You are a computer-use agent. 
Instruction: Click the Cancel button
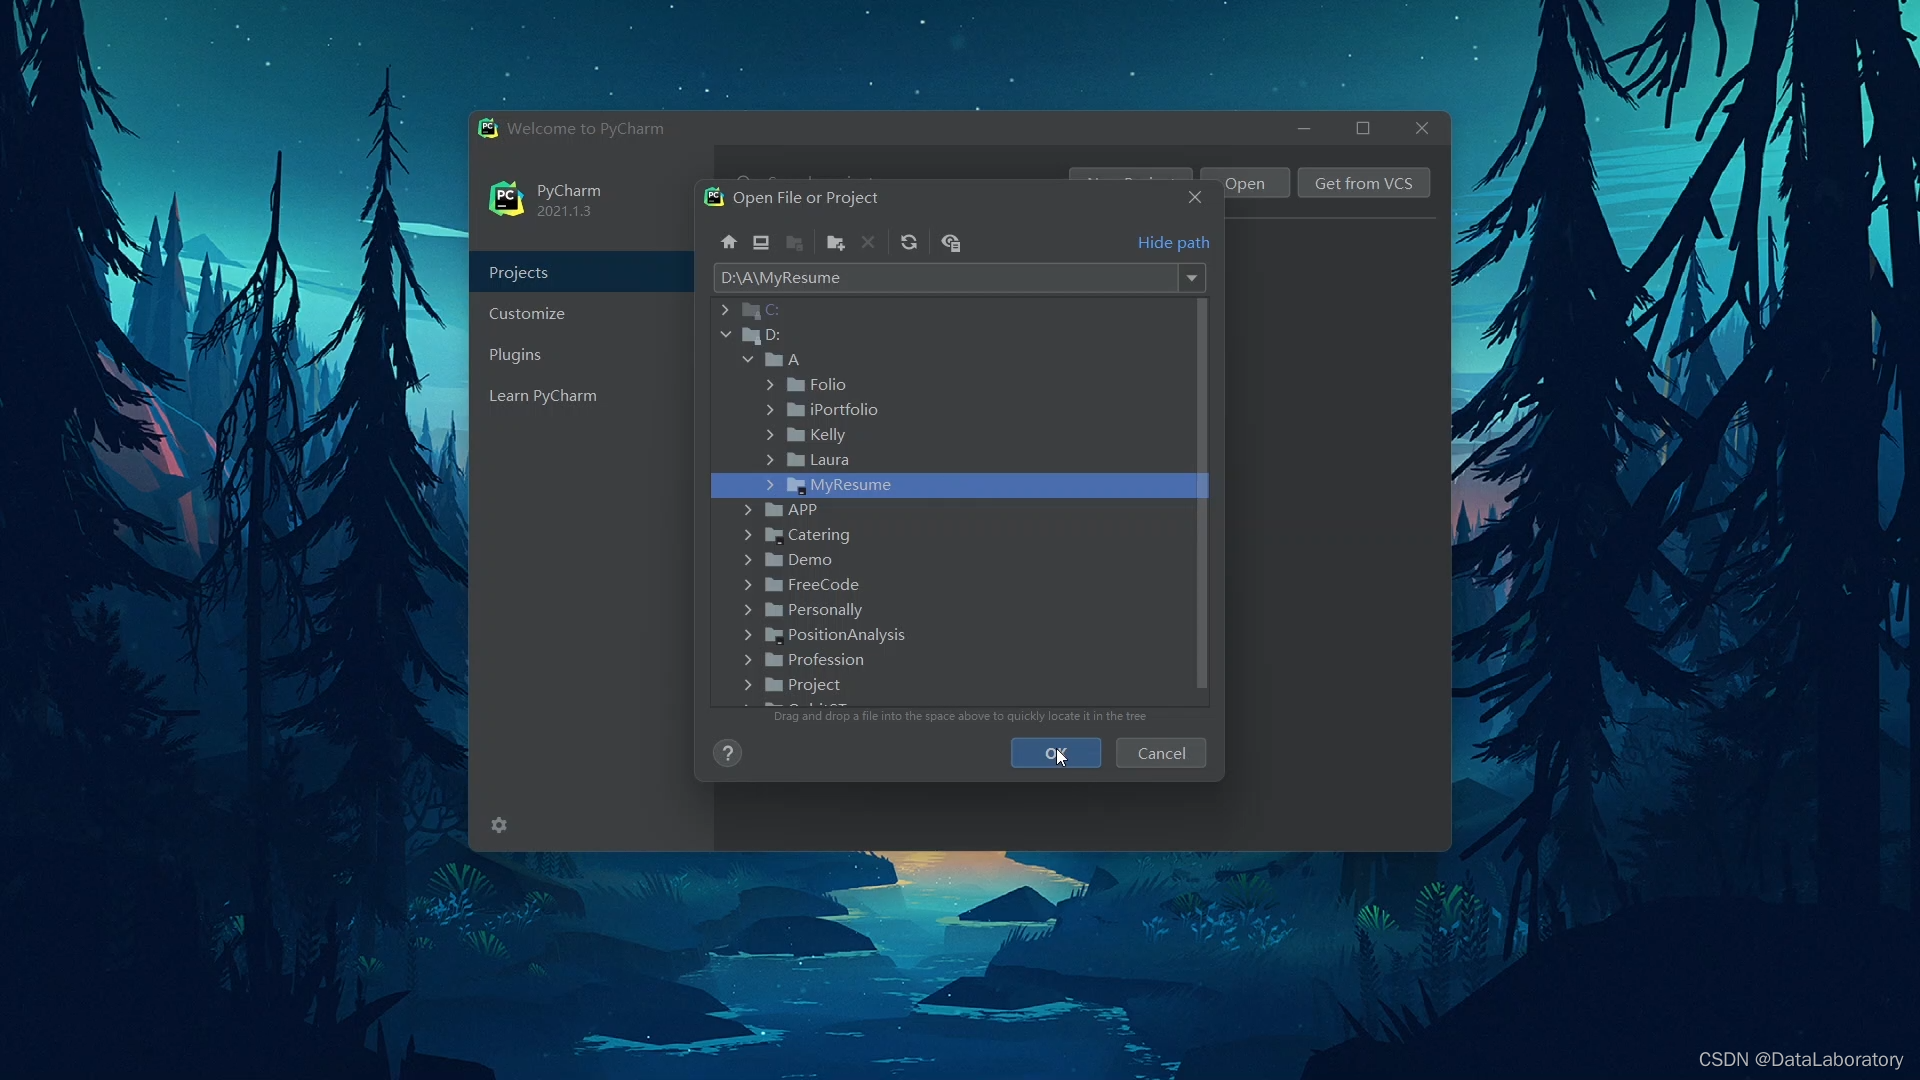coord(1161,753)
